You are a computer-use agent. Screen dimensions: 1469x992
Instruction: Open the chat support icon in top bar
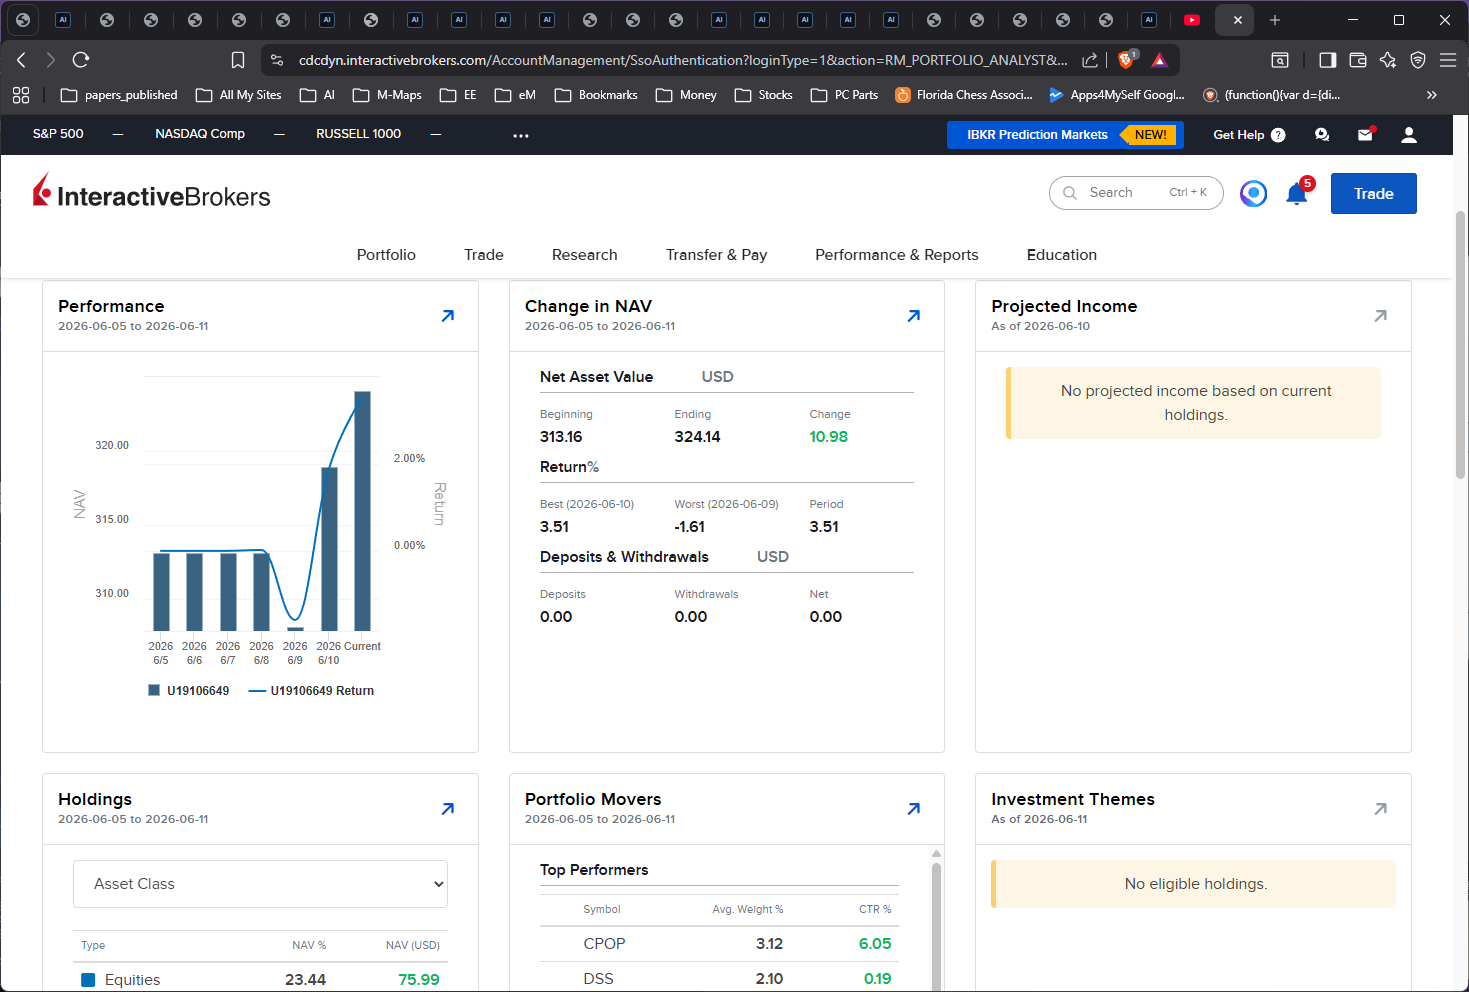(1322, 135)
